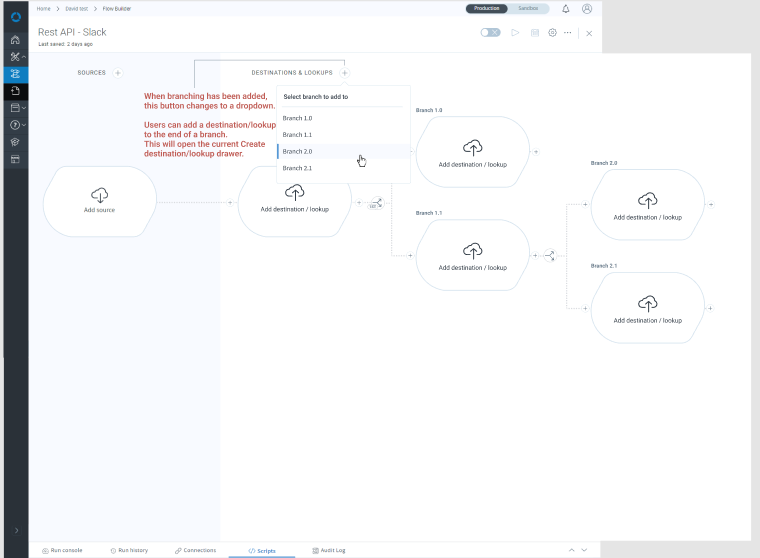Click the branching icon after Branch 1.1
This screenshot has height=558, width=760.
[549, 256]
